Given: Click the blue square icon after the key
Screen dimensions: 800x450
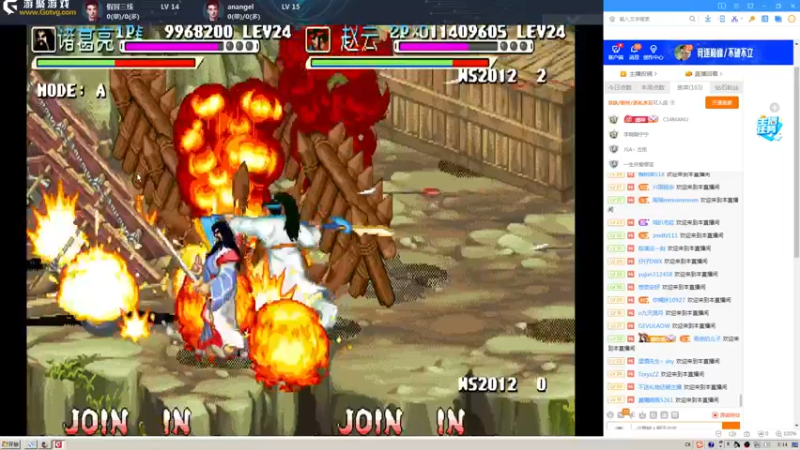Looking at the screenshot, I should pyautogui.click(x=765, y=19).
